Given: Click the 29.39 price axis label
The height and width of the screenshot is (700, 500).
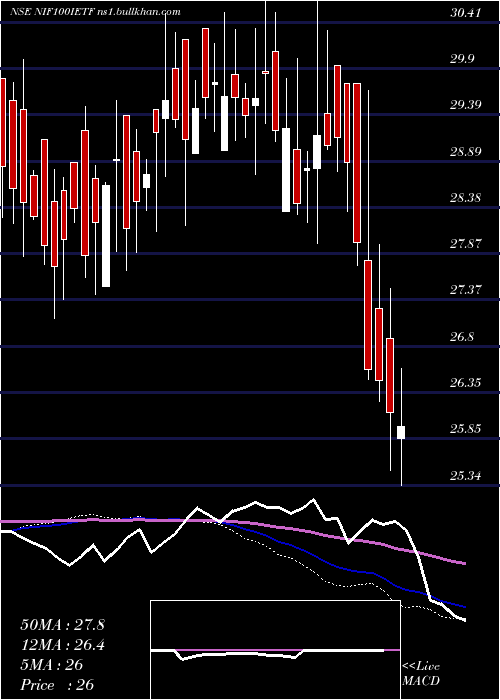Looking at the screenshot, I should coord(466,105).
